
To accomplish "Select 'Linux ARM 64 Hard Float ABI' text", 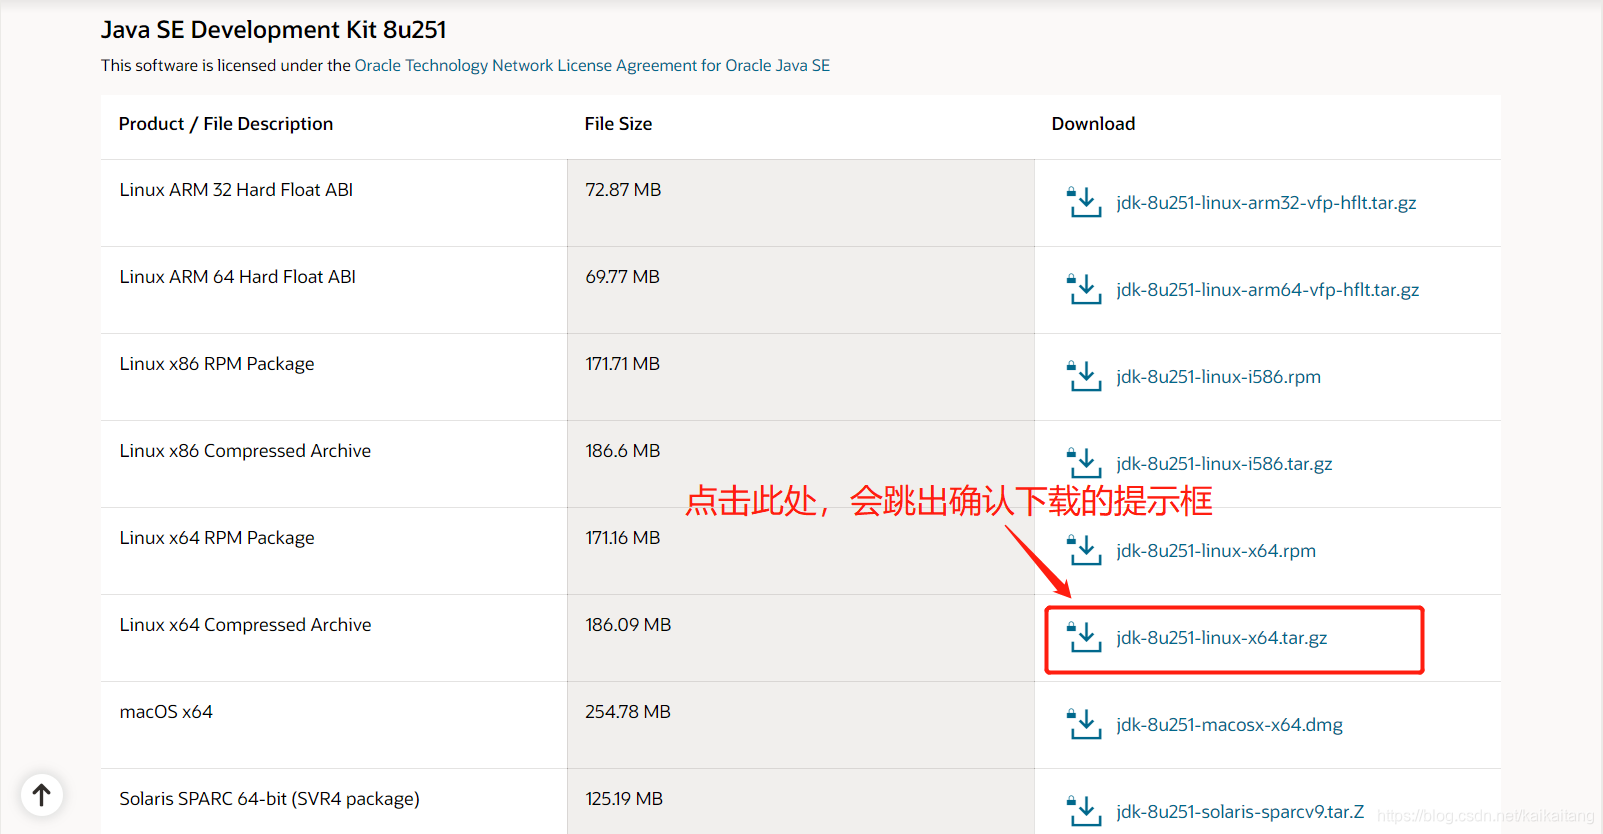I will pyautogui.click(x=238, y=276).
